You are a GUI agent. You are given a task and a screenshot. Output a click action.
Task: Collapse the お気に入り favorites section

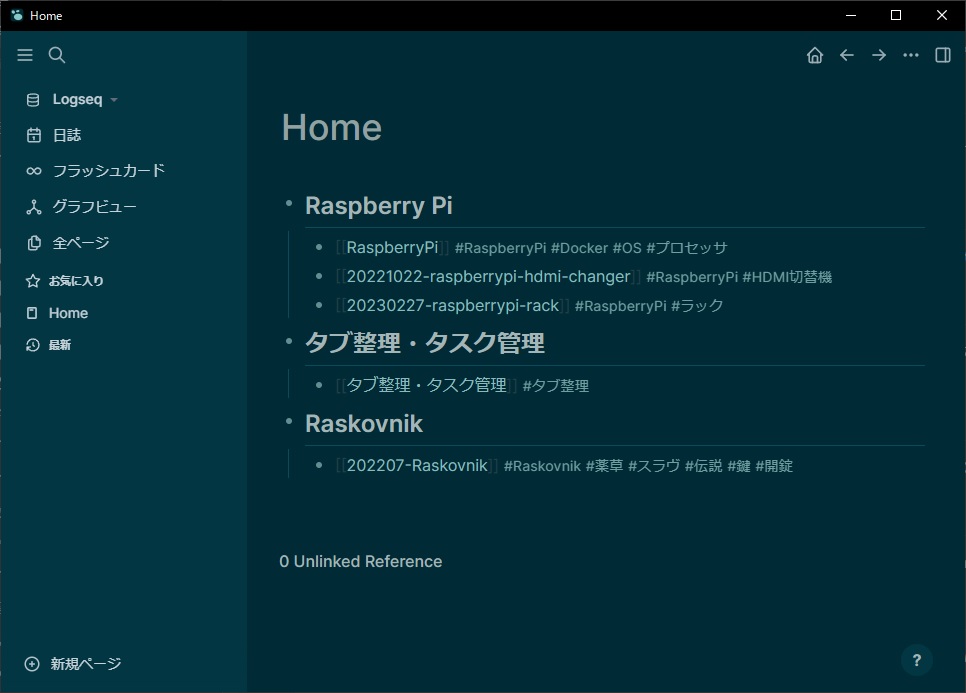(76, 281)
